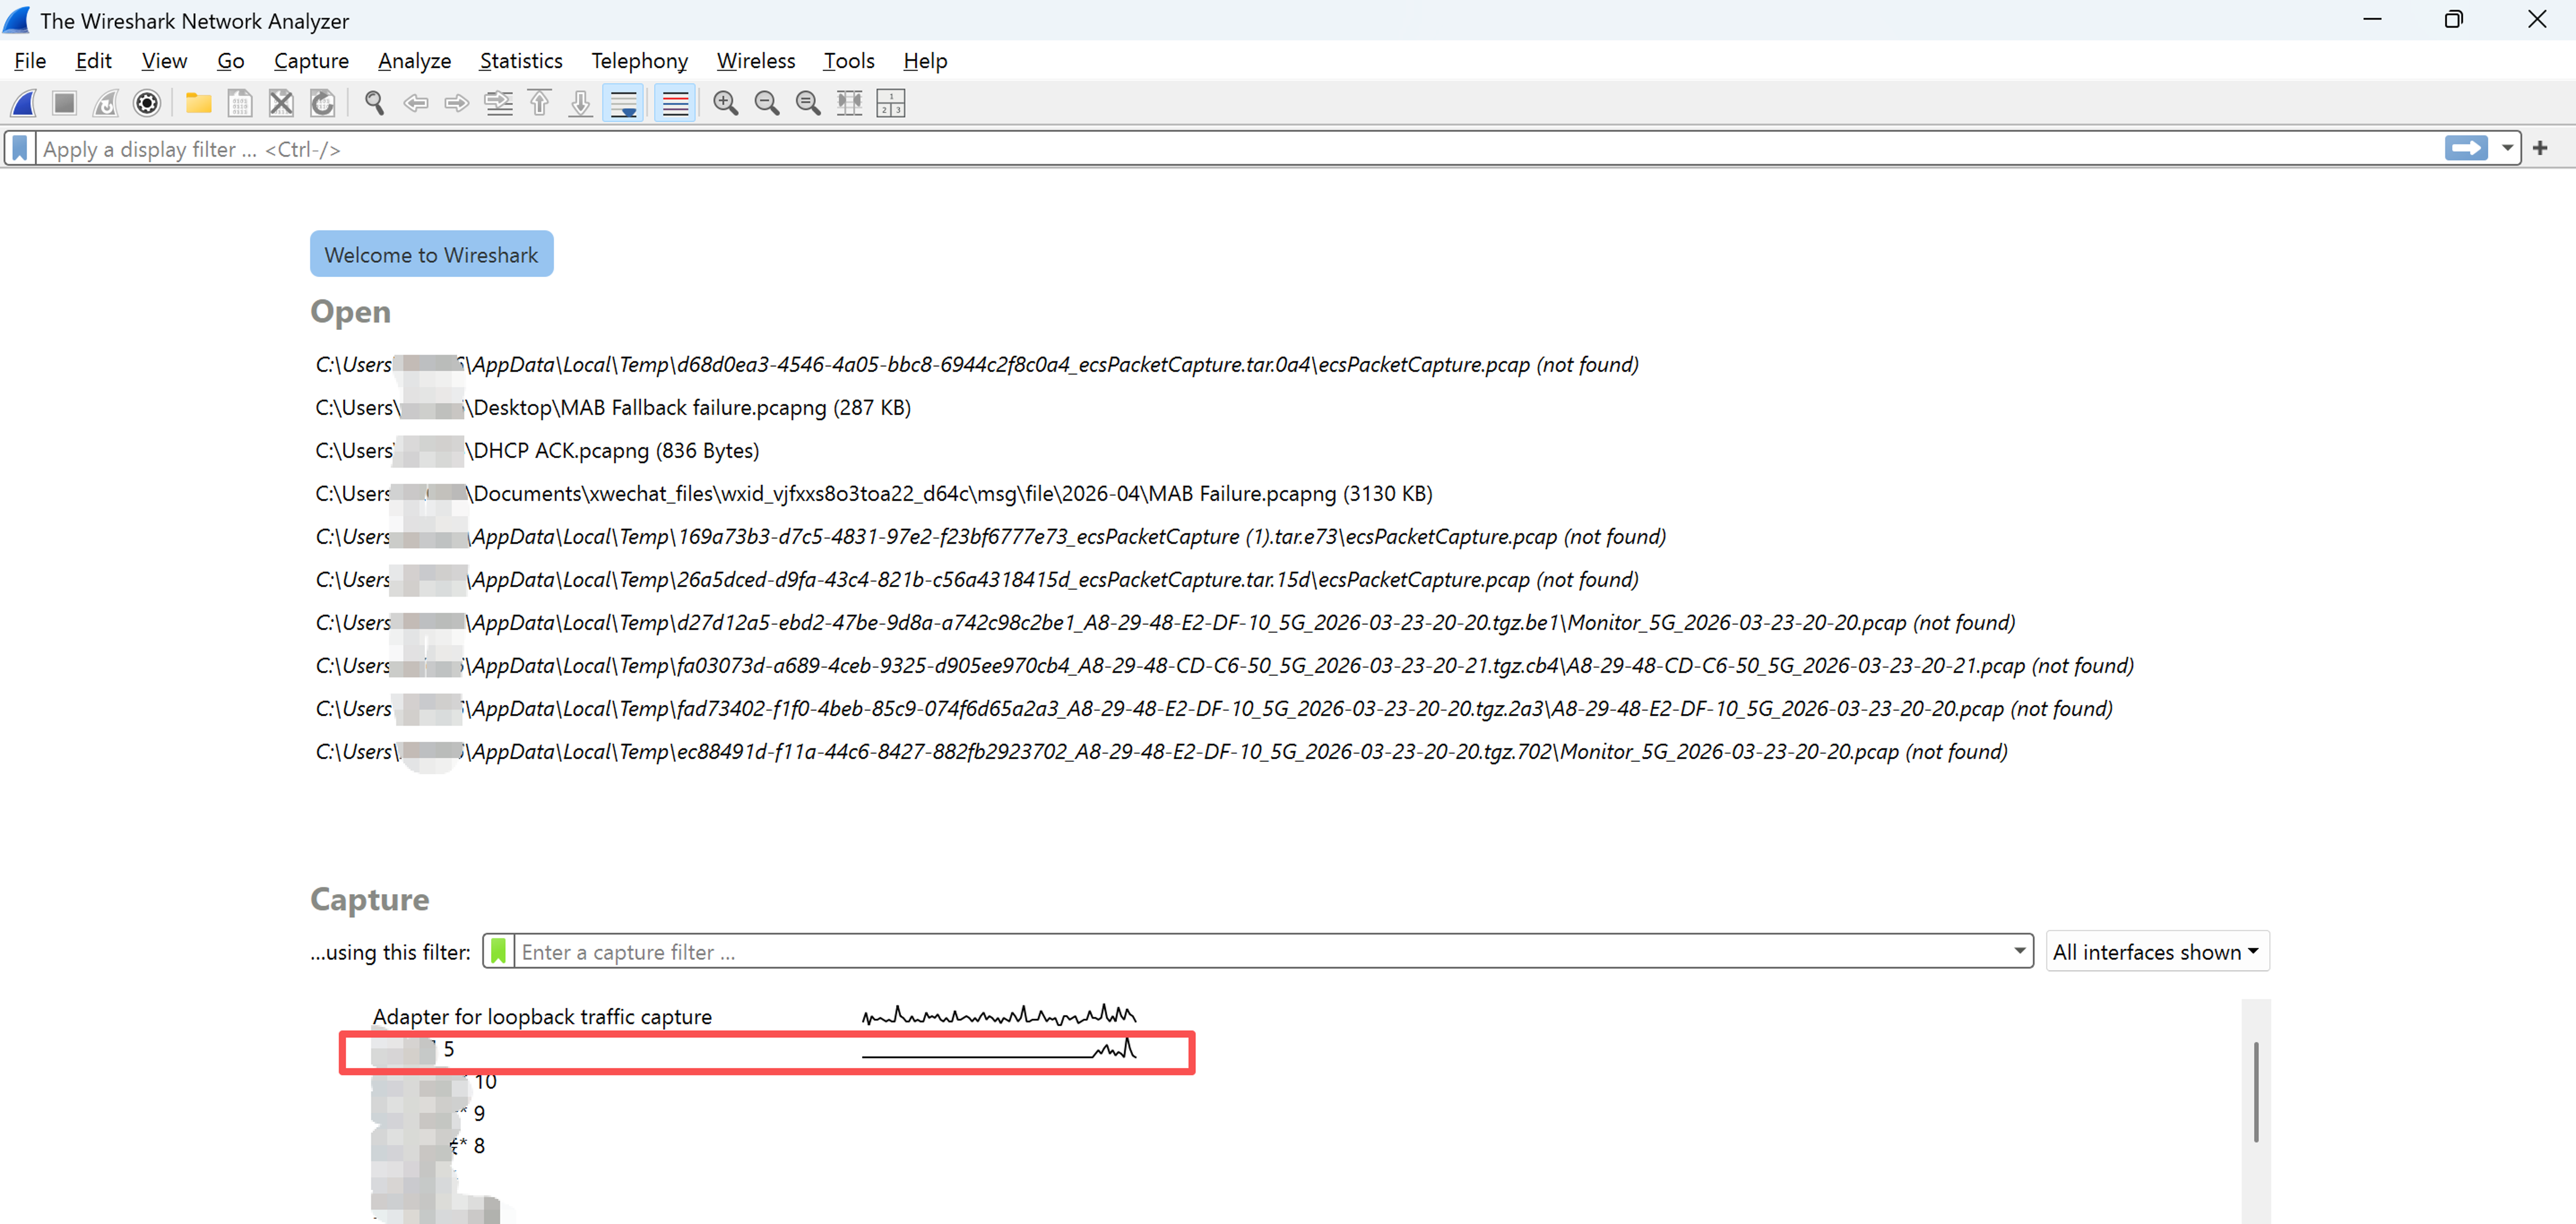Select Adapter for loopback traffic capture
This screenshot has height=1224, width=2576.
click(542, 1016)
